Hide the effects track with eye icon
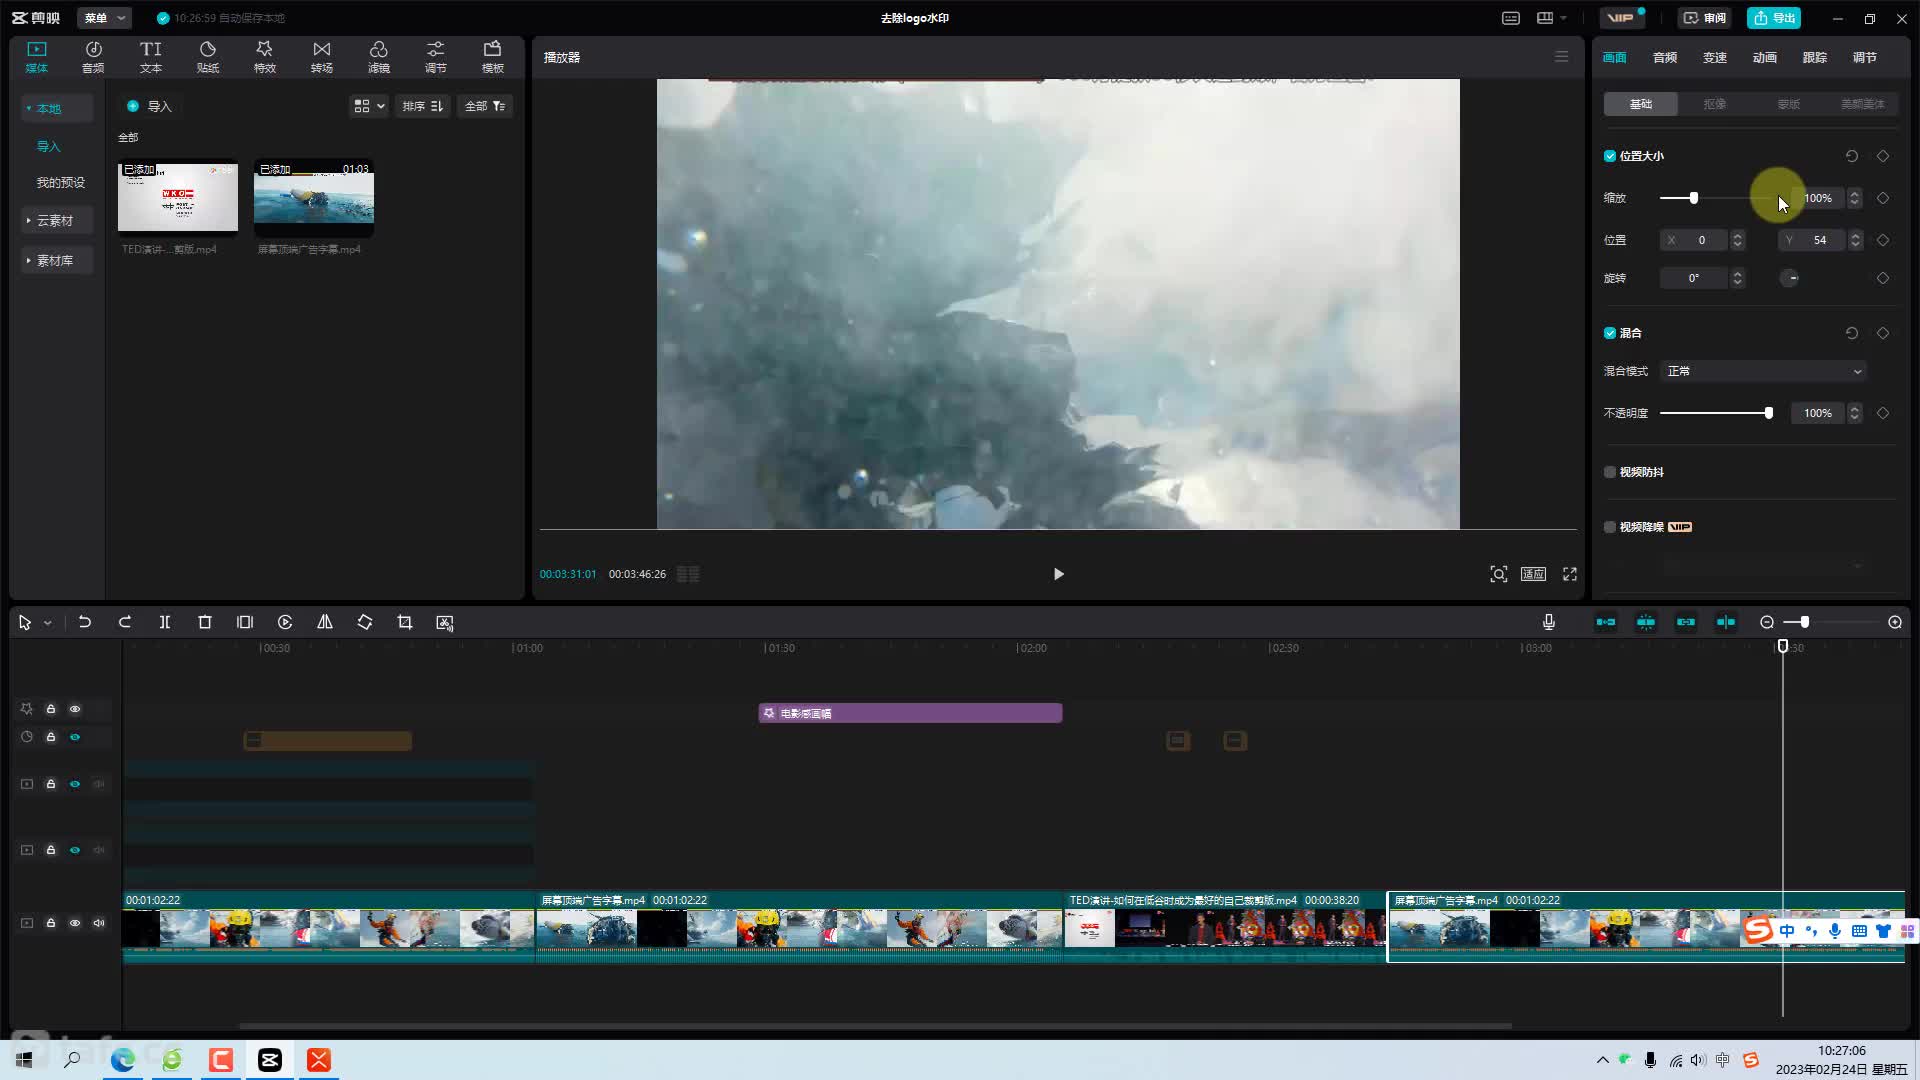Viewport: 1920px width, 1080px height. [75, 709]
